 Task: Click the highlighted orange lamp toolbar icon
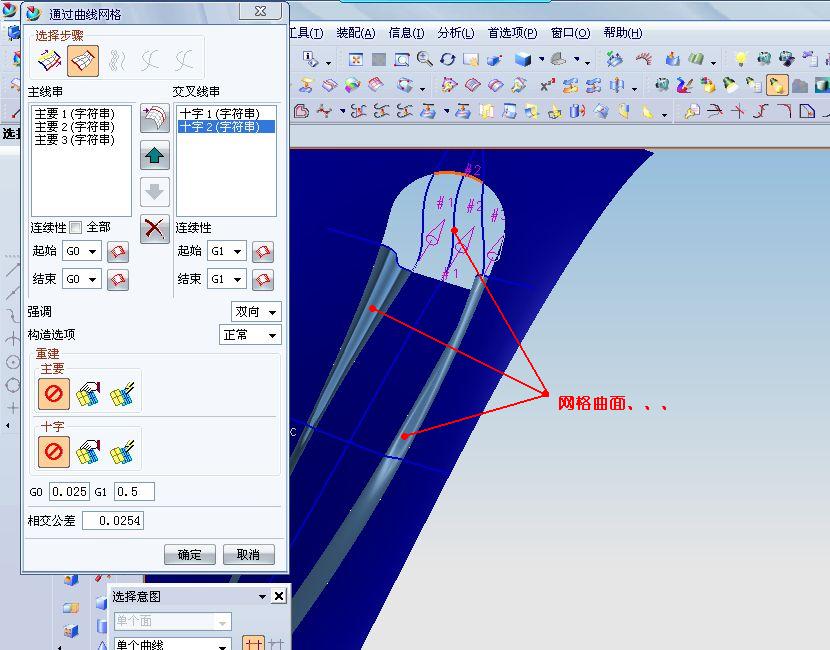click(777, 85)
